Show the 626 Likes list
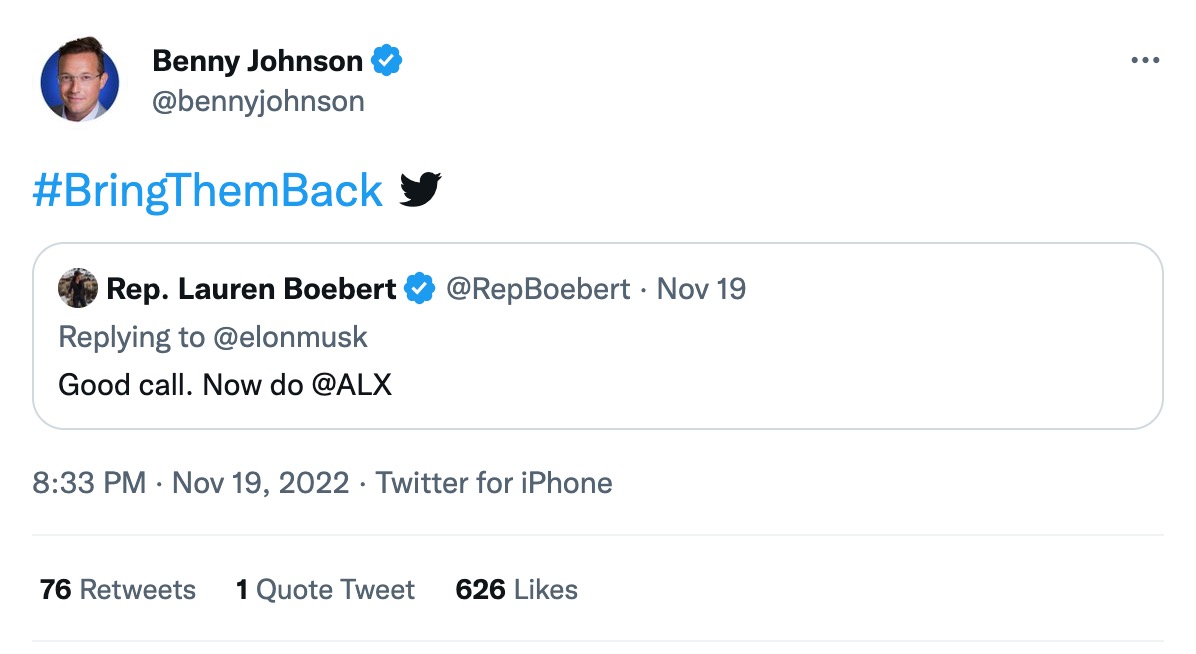1196x654 pixels. tap(516, 590)
